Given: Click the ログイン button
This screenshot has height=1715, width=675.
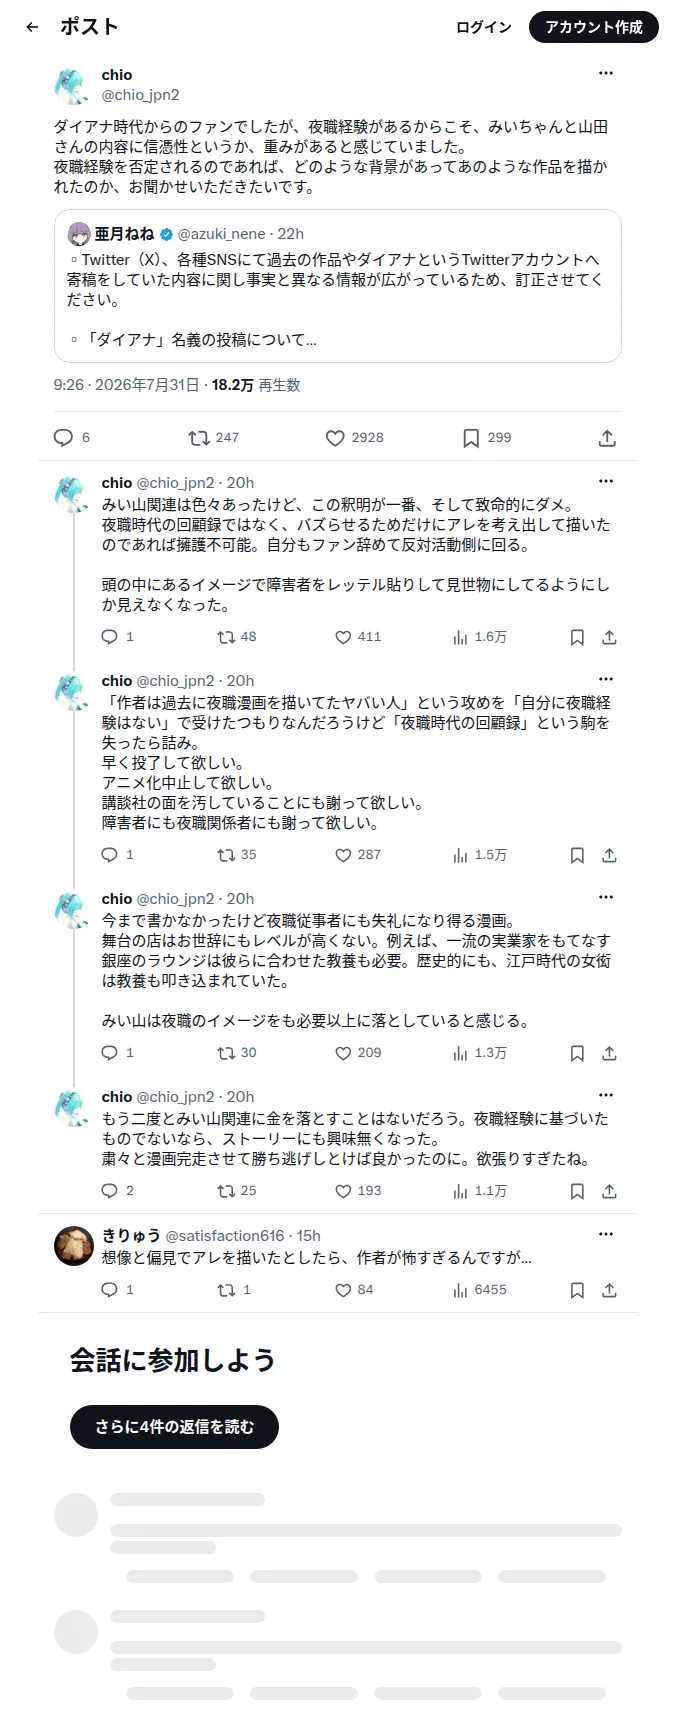Looking at the screenshot, I should 484,27.
